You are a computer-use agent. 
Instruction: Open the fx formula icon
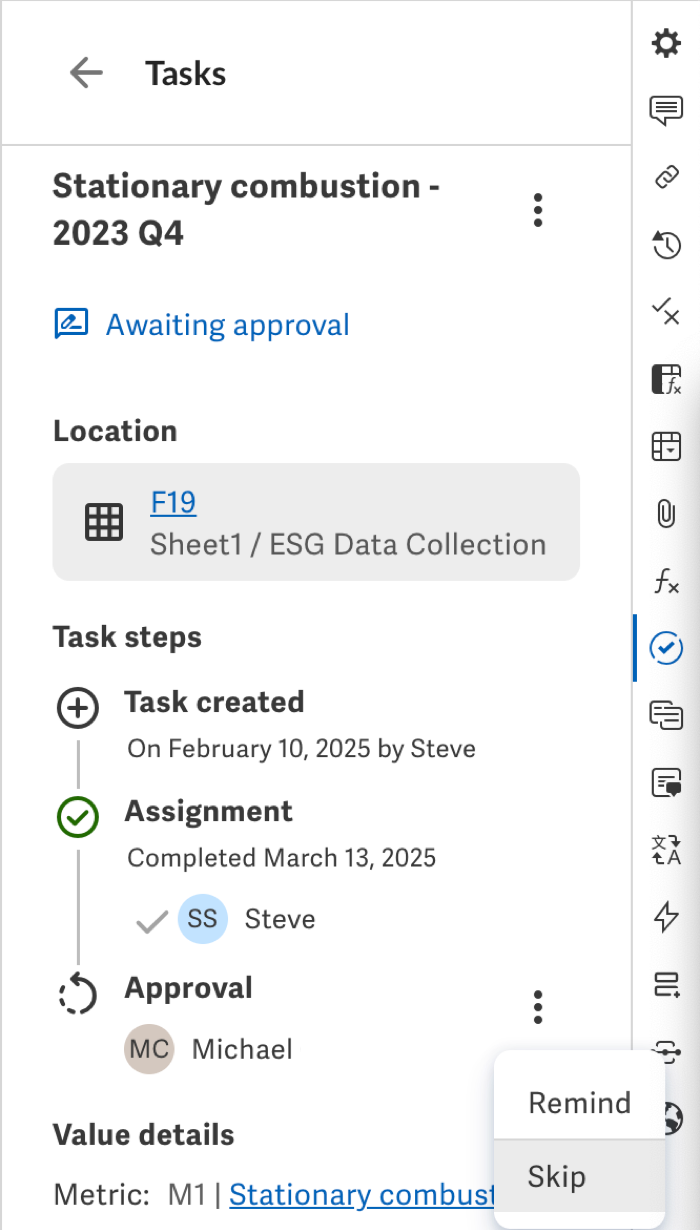(x=666, y=582)
